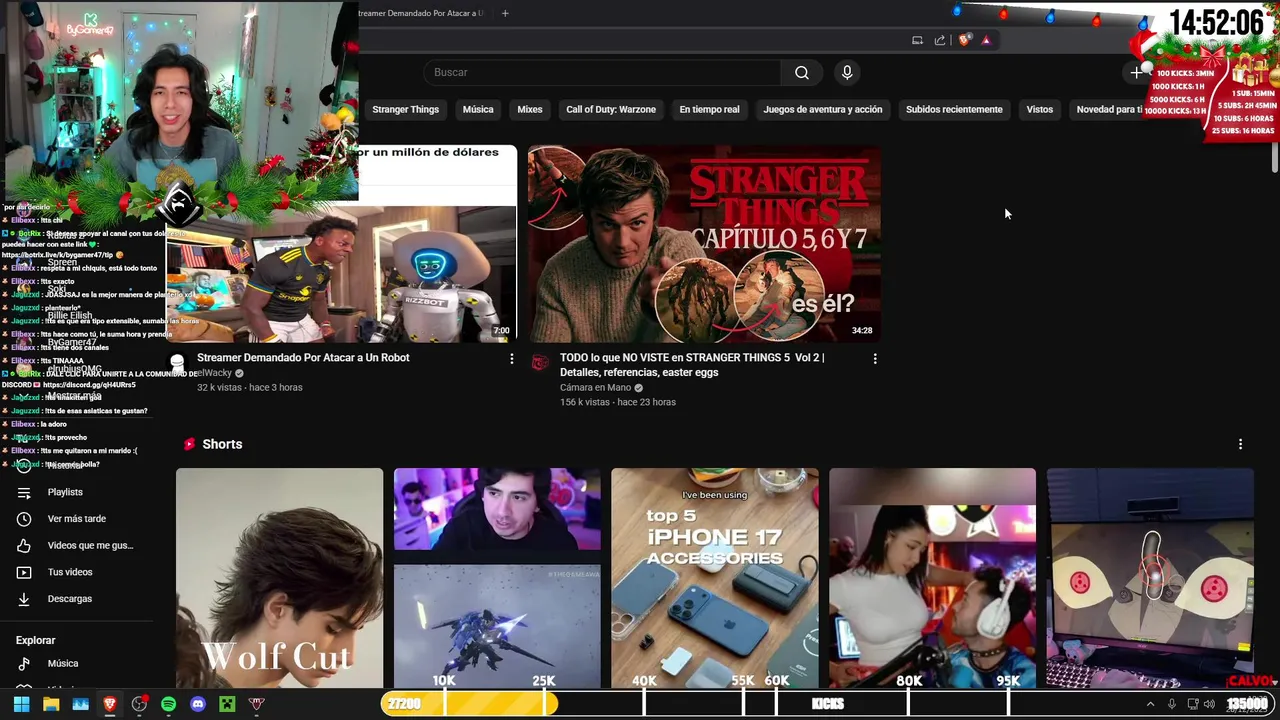Open Brave Shields lion icon
Image resolution: width=1280 pixels, height=720 pixels.
pos(964,40)
